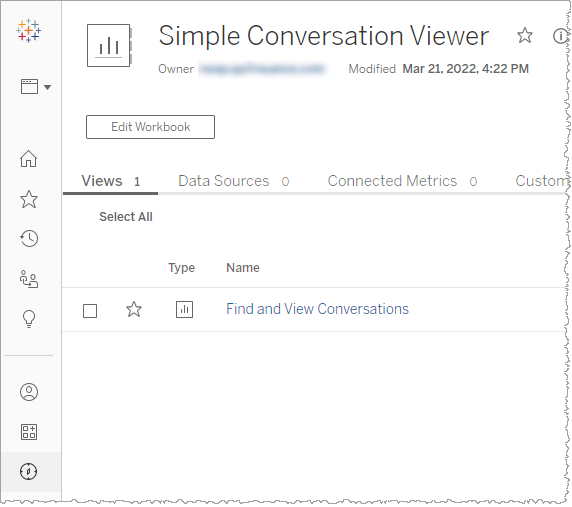Open Recents clock icon in sidebar
The height and width of the screenshot is (507, 572).
coord(29,239)
